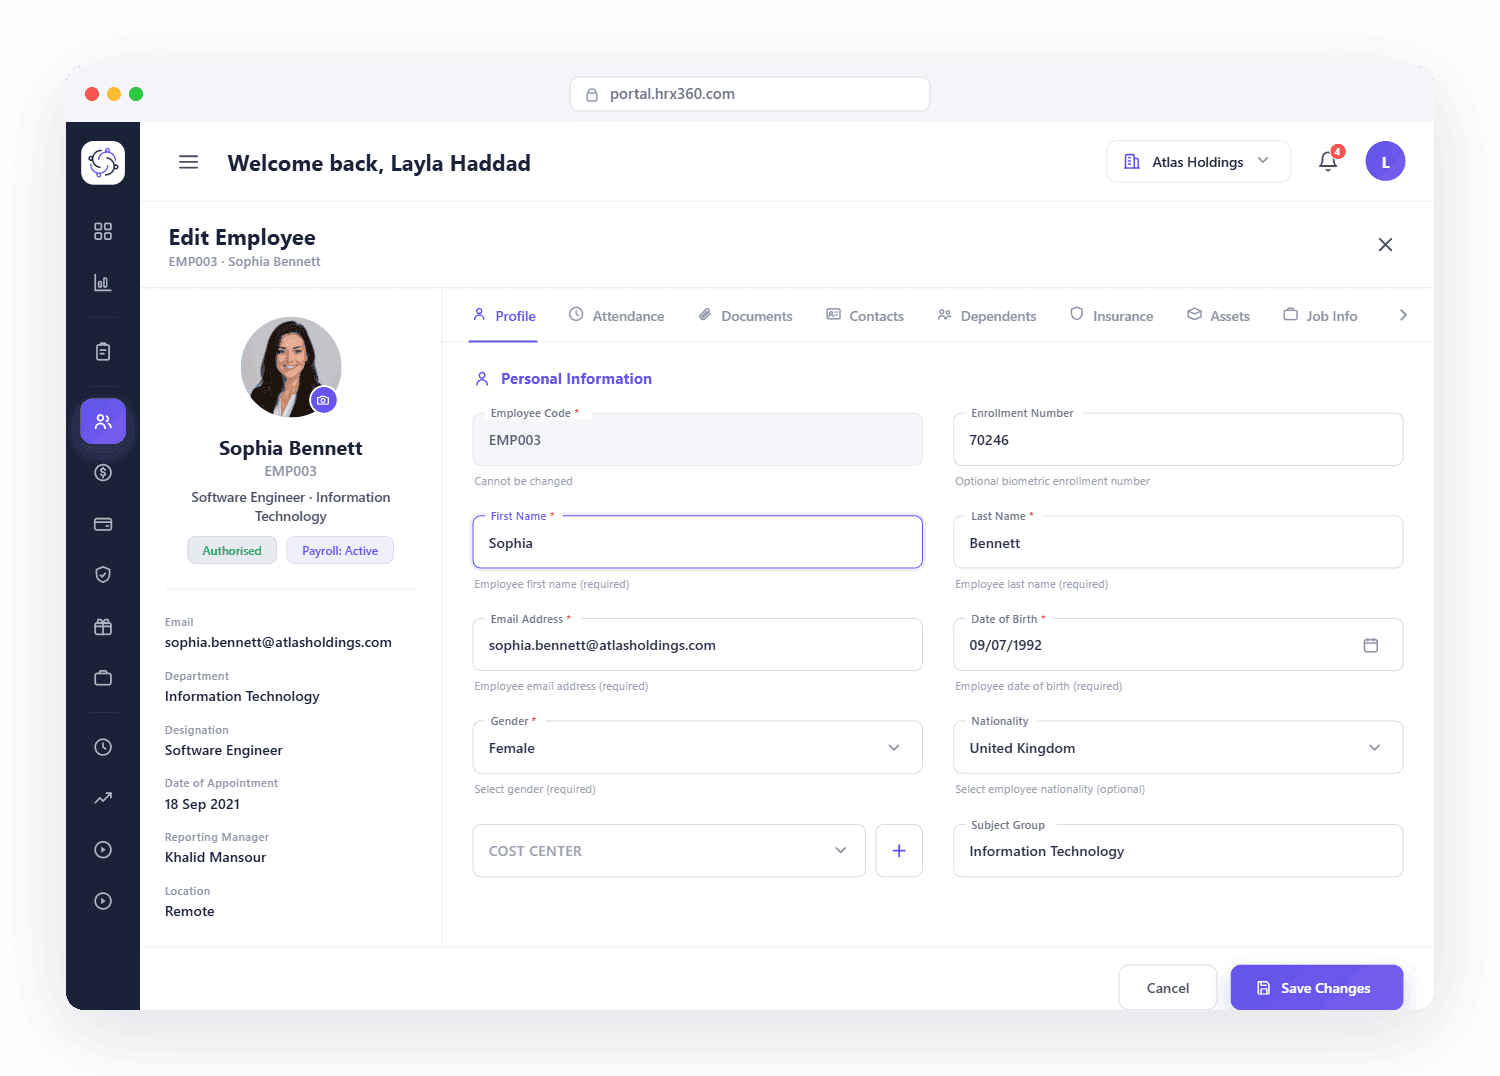Click the 'Cannot be changed' hint text

523,481
